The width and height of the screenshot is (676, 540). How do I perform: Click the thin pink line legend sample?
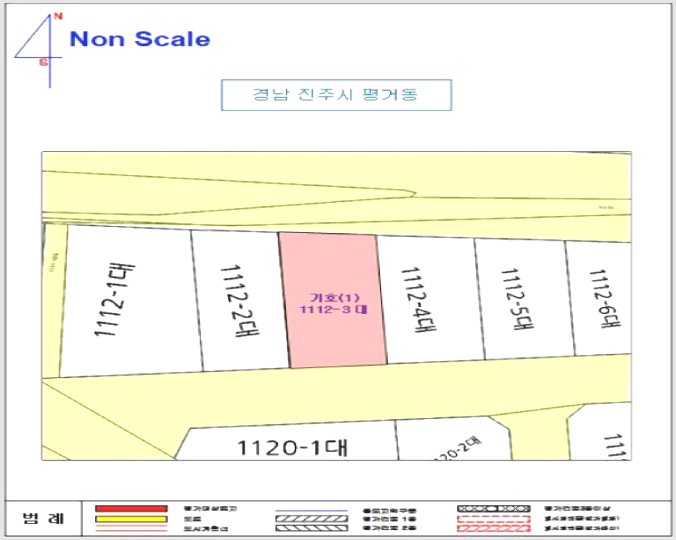(x=131, y=528)
